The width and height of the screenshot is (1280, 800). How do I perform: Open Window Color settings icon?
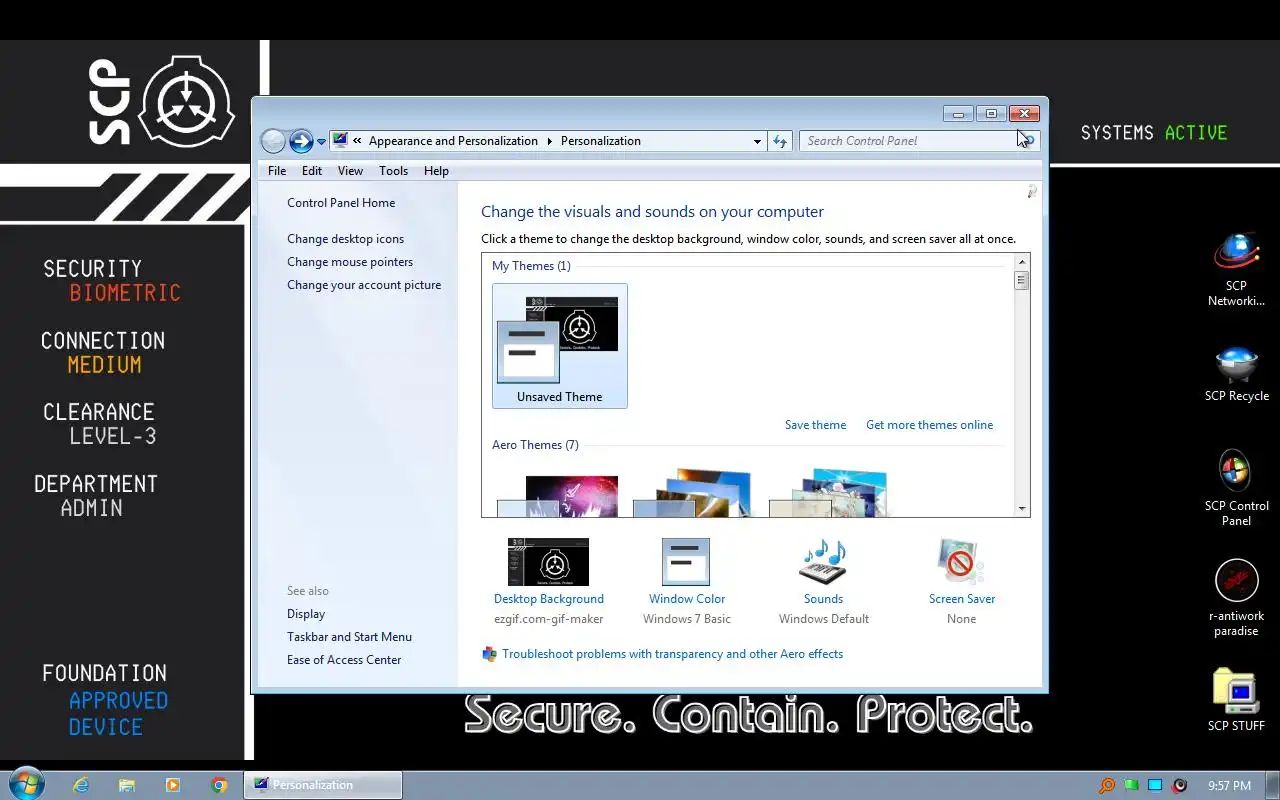686,562
